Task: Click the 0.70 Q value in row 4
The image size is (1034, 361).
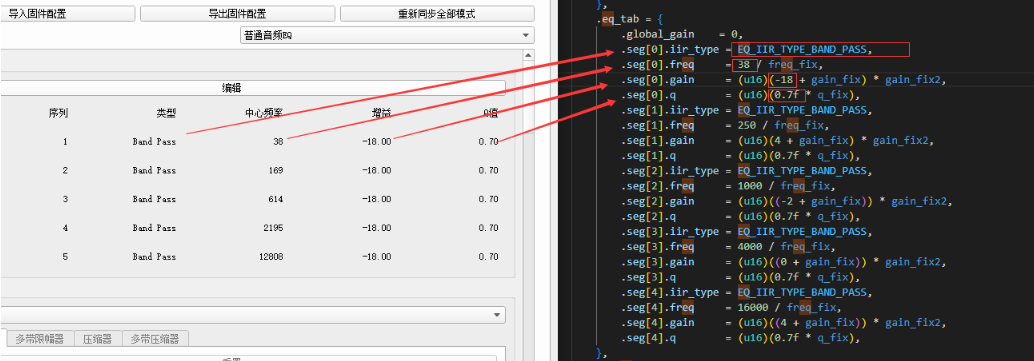Action: coord(489,228)
